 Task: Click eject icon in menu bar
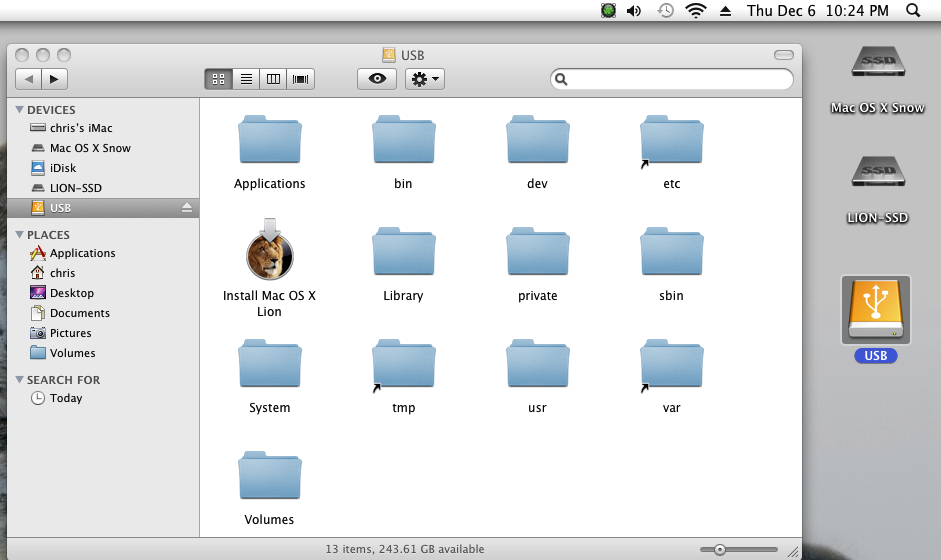pyautogui.click(x=726, y=11)
